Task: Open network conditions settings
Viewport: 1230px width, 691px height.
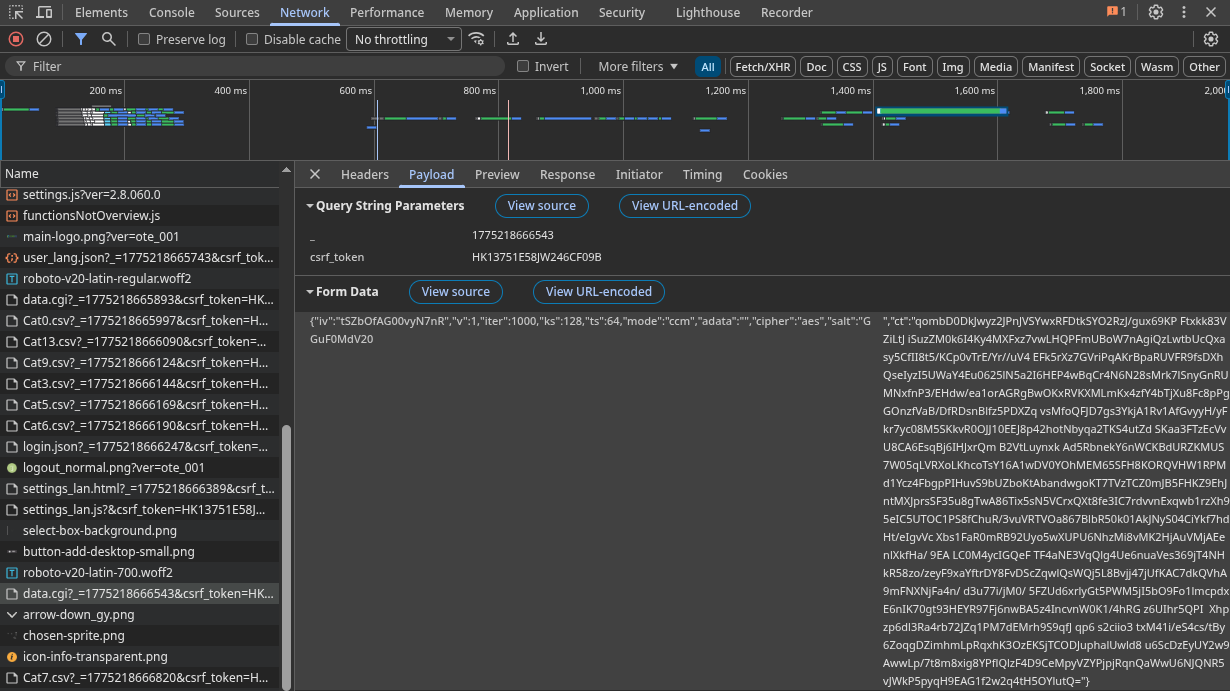Action: (x=477, y=39)
